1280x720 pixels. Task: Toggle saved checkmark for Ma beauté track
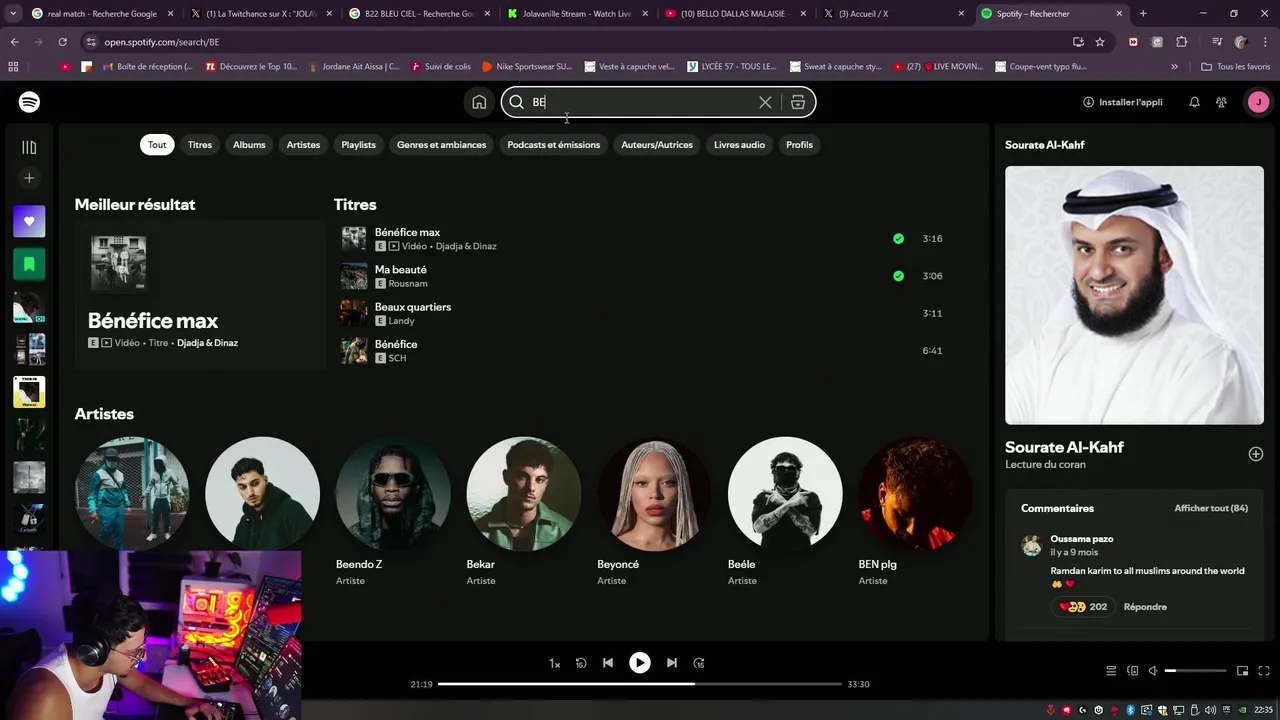click(898, 276)
